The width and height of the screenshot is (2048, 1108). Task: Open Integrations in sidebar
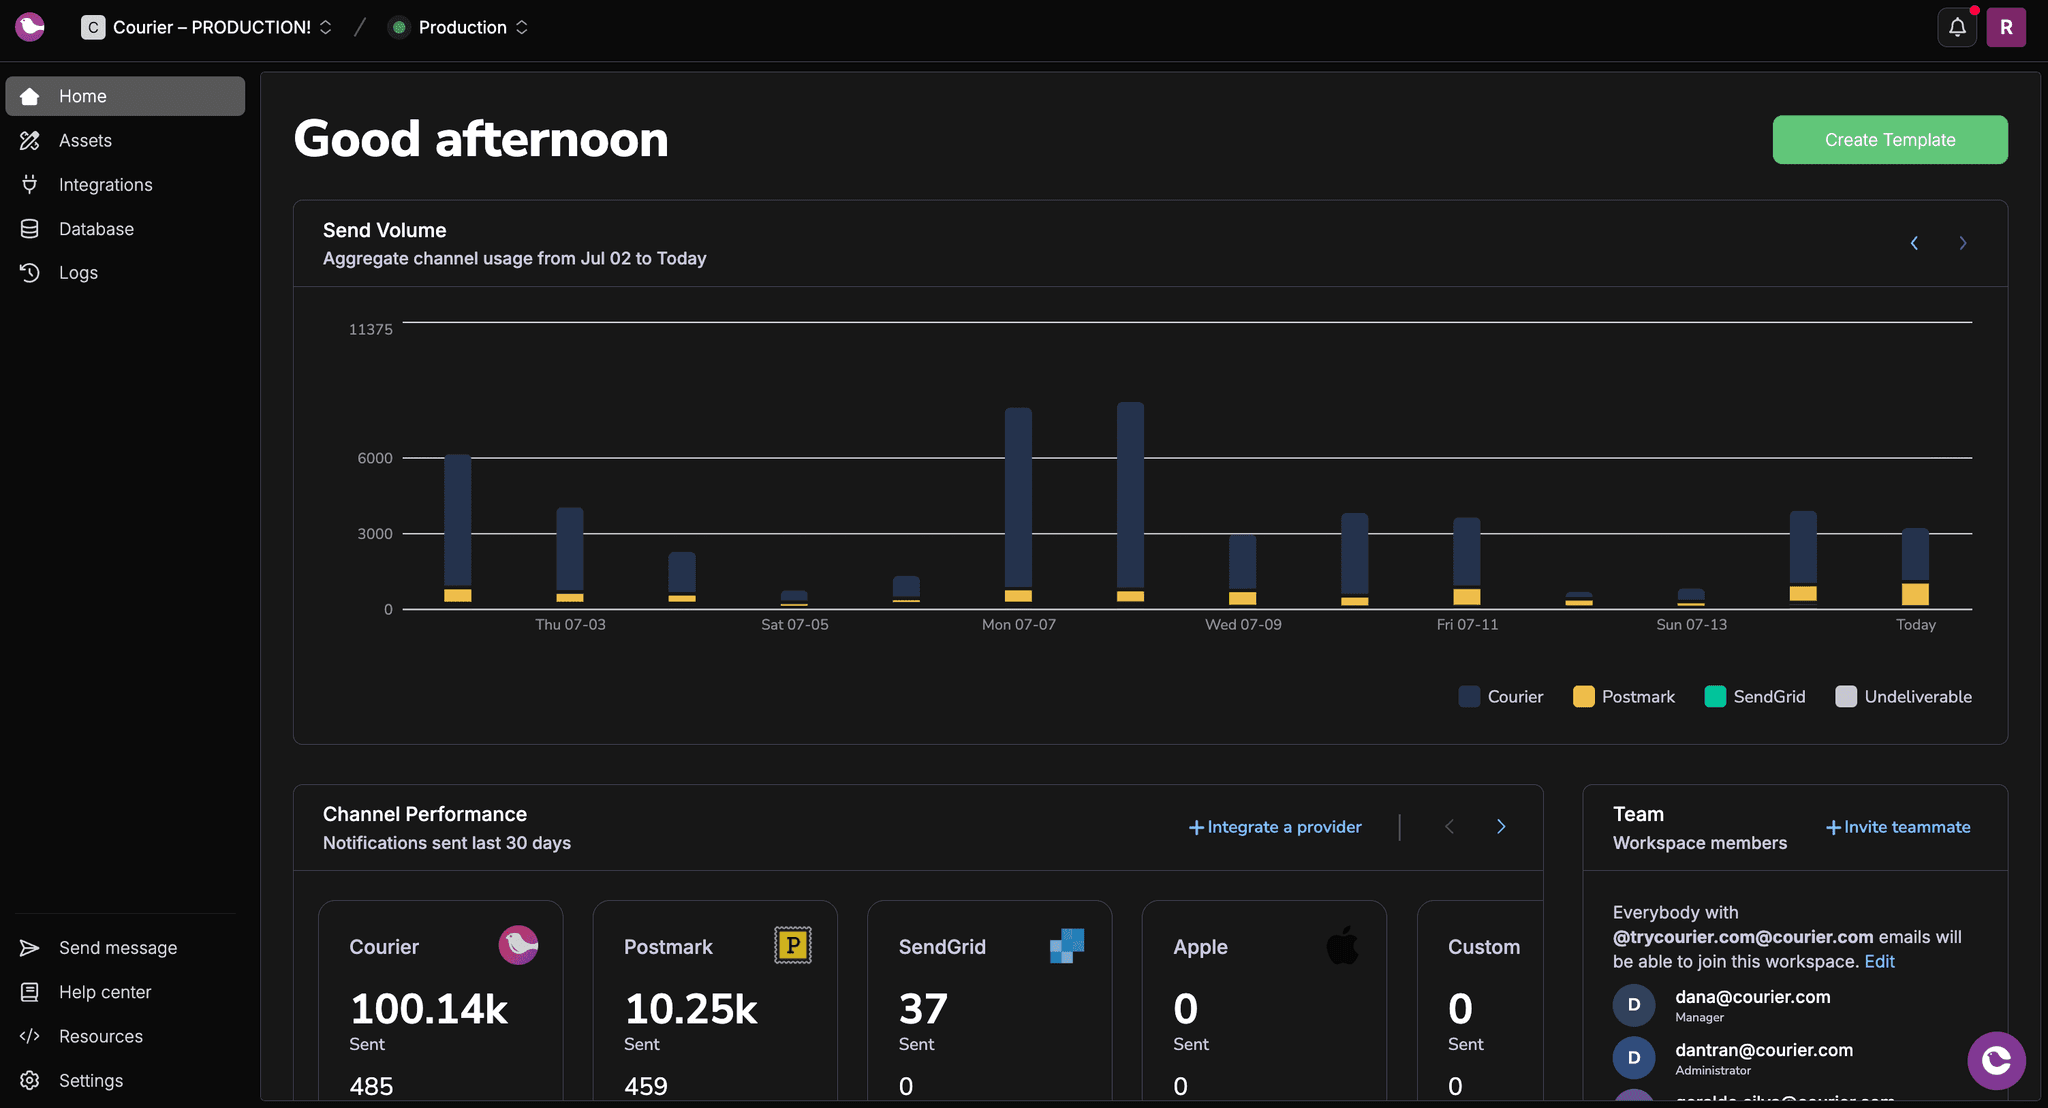pyautogui.click(x=125, y=185)
